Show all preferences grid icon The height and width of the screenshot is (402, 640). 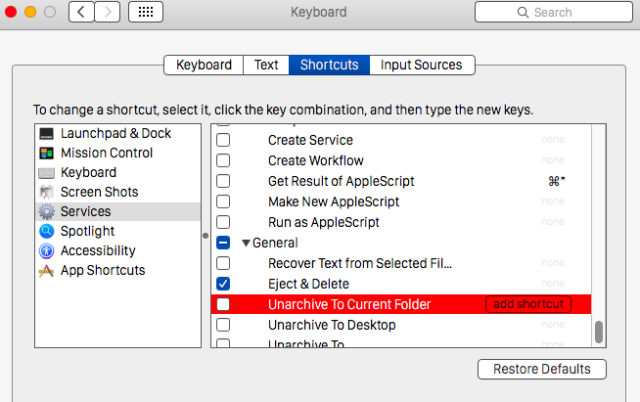click(x=145, y=13)
